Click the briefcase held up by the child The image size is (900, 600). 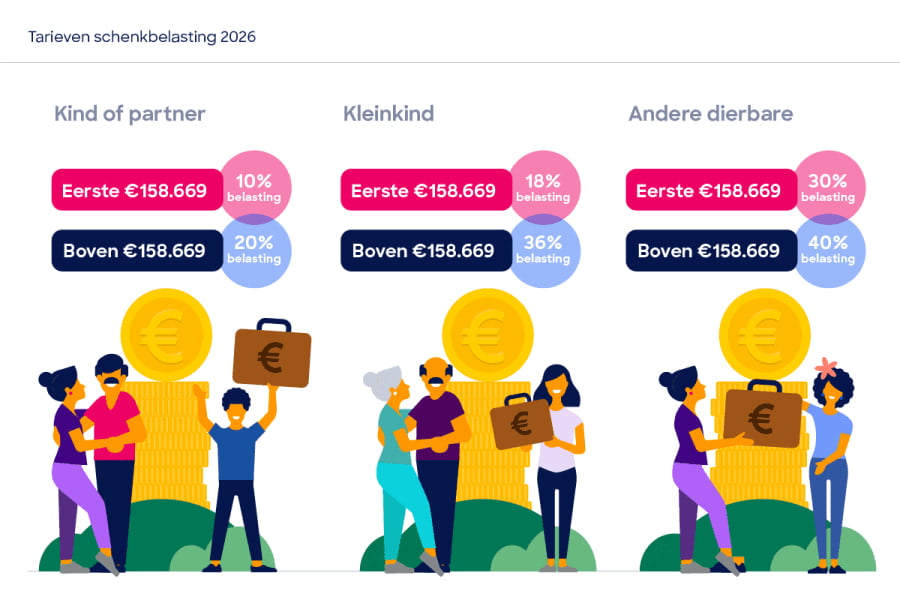pyautogui.click(x=272, y=354)
